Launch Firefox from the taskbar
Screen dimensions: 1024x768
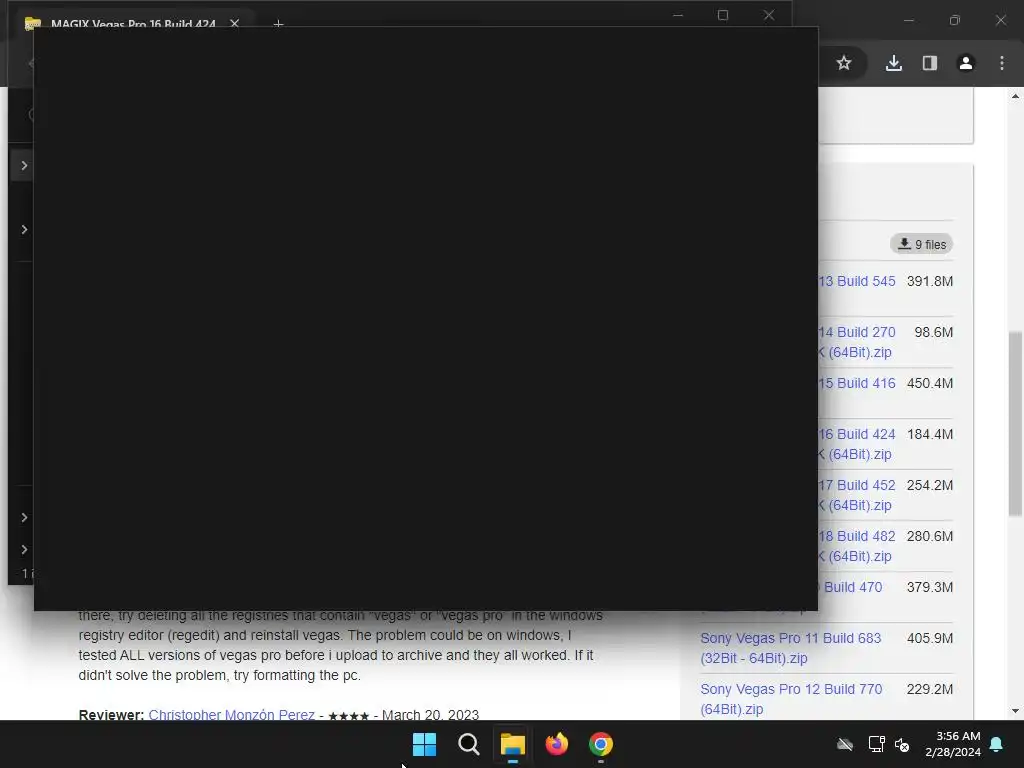(x=556, y=744)
